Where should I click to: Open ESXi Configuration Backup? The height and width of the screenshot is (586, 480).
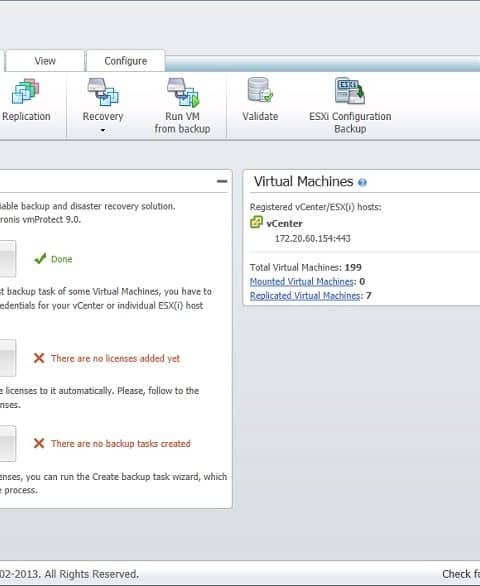350,105
